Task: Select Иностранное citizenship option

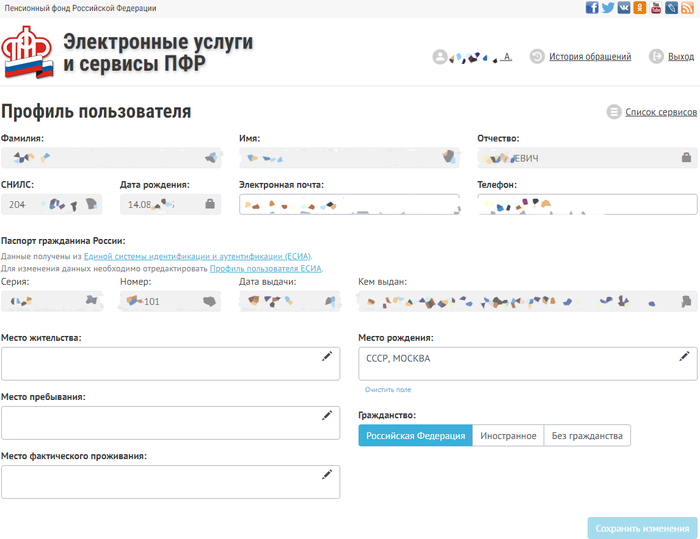Action: pyautogui.click(x=508, y=436)
